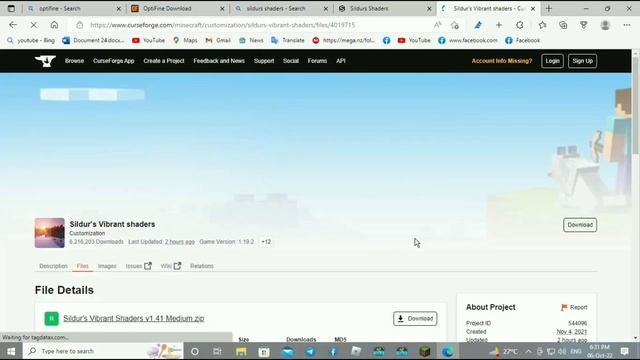Image resolution: width=640 pixels, height=360 pixels.
Task: Open a new browser tab
Action: [x=549, y=8]
